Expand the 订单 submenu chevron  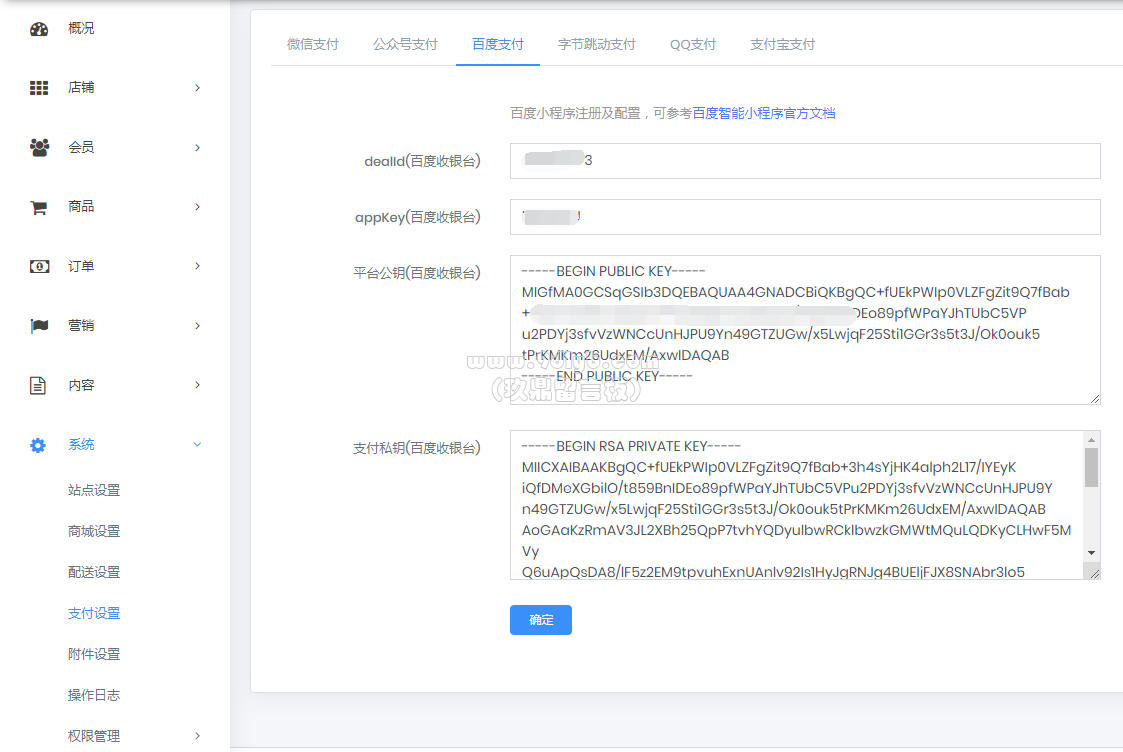click(198, 266)
